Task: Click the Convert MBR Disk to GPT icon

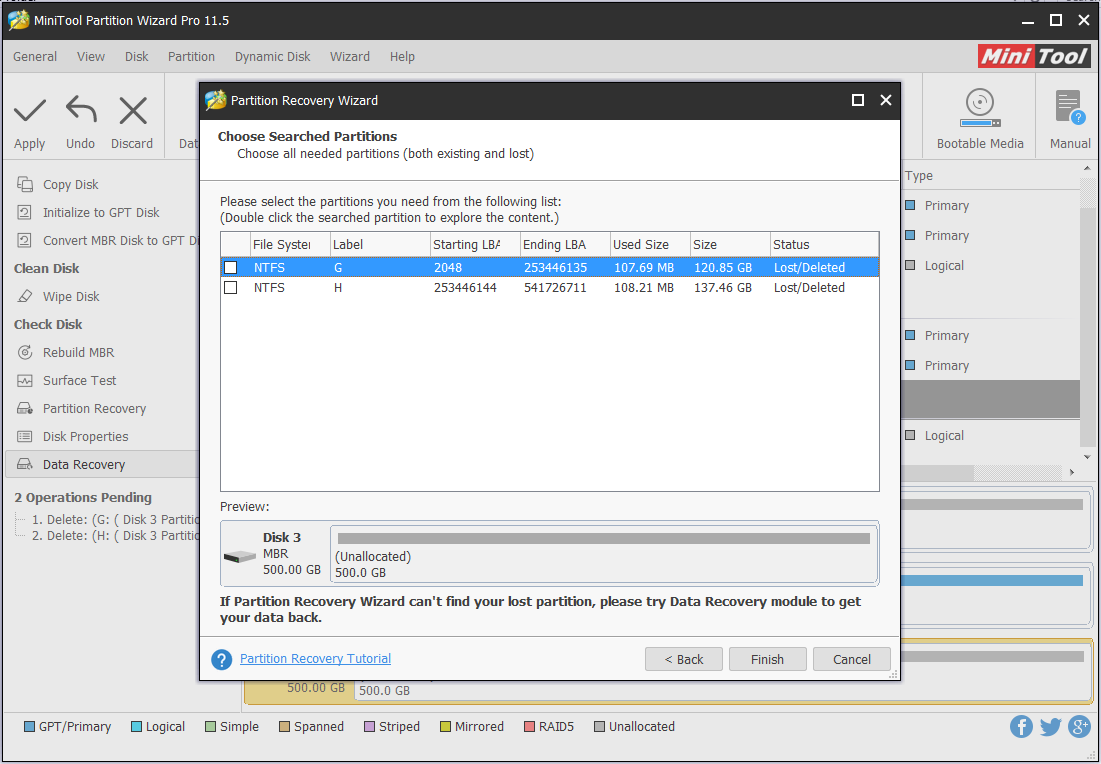Action: pos(25,240)
